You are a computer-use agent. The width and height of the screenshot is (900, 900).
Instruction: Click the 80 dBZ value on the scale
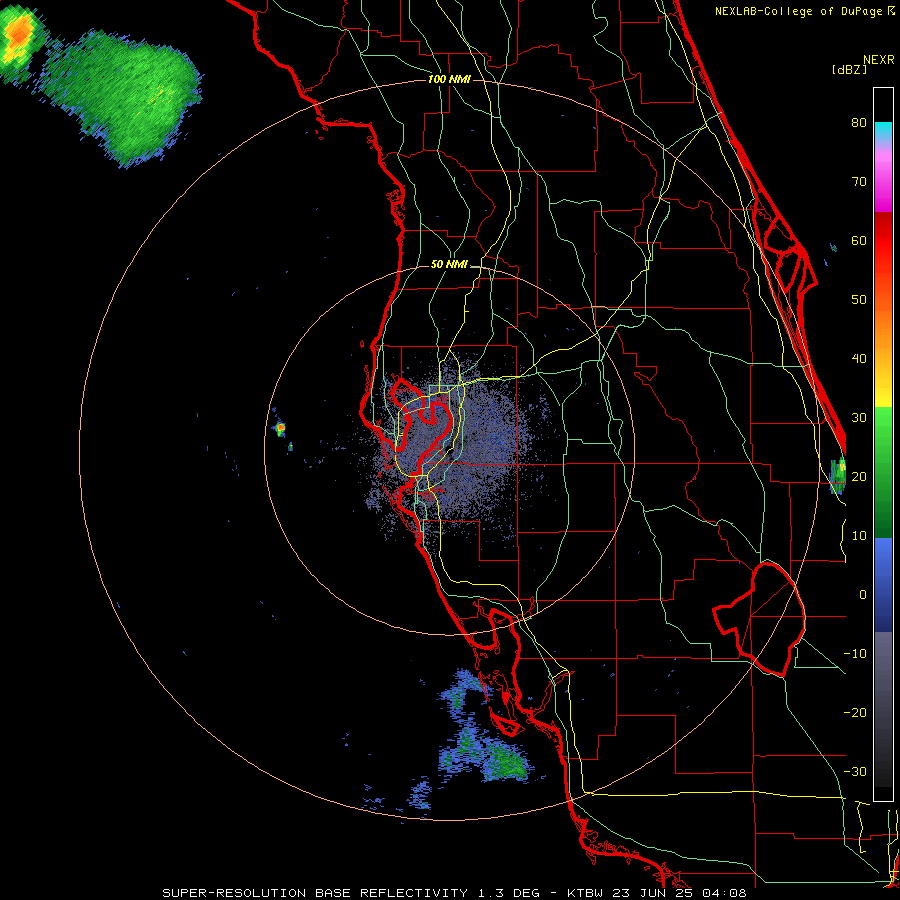859,122
